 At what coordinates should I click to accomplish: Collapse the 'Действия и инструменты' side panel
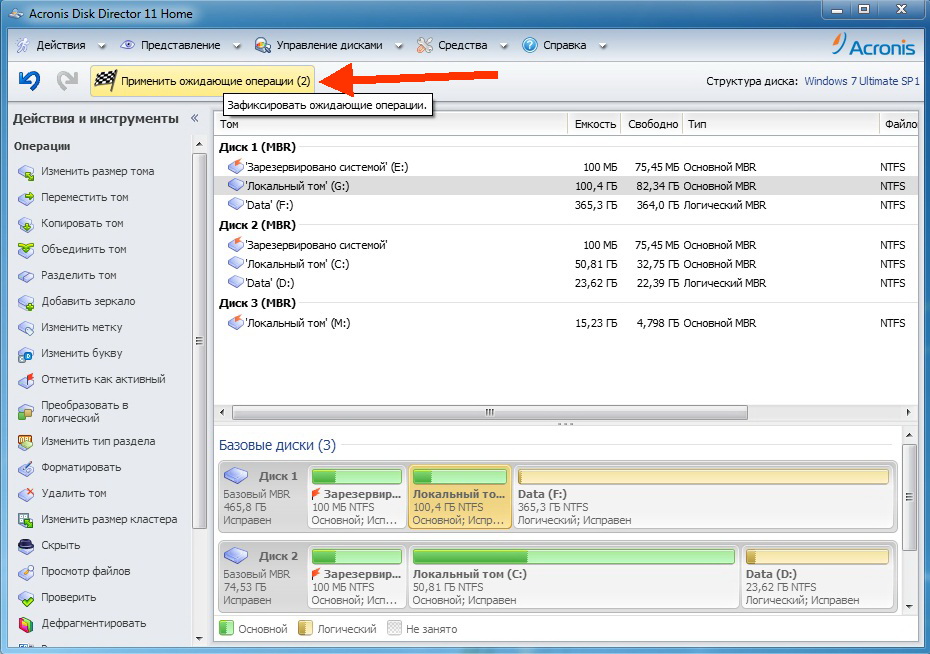coord(194,119)
